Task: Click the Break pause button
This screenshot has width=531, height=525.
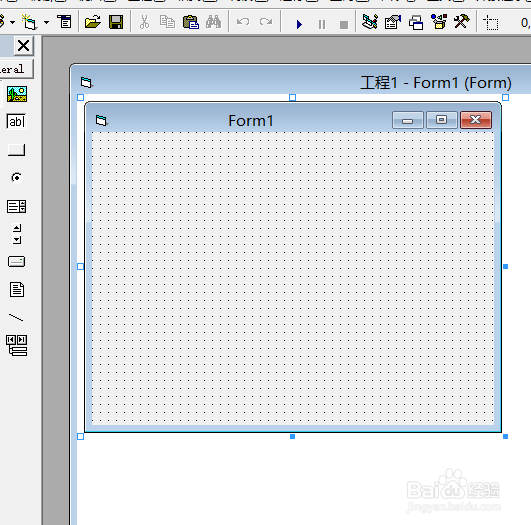Action: tap(322, 24)
